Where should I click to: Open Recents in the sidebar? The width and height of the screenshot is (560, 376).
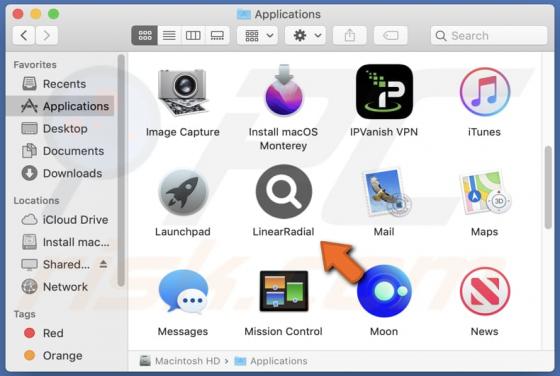[61, 84]
